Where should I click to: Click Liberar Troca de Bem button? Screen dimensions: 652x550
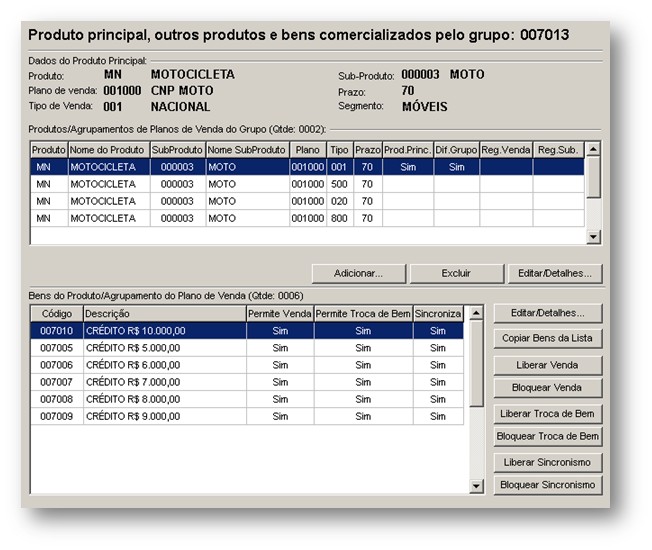tap(548, 414)
